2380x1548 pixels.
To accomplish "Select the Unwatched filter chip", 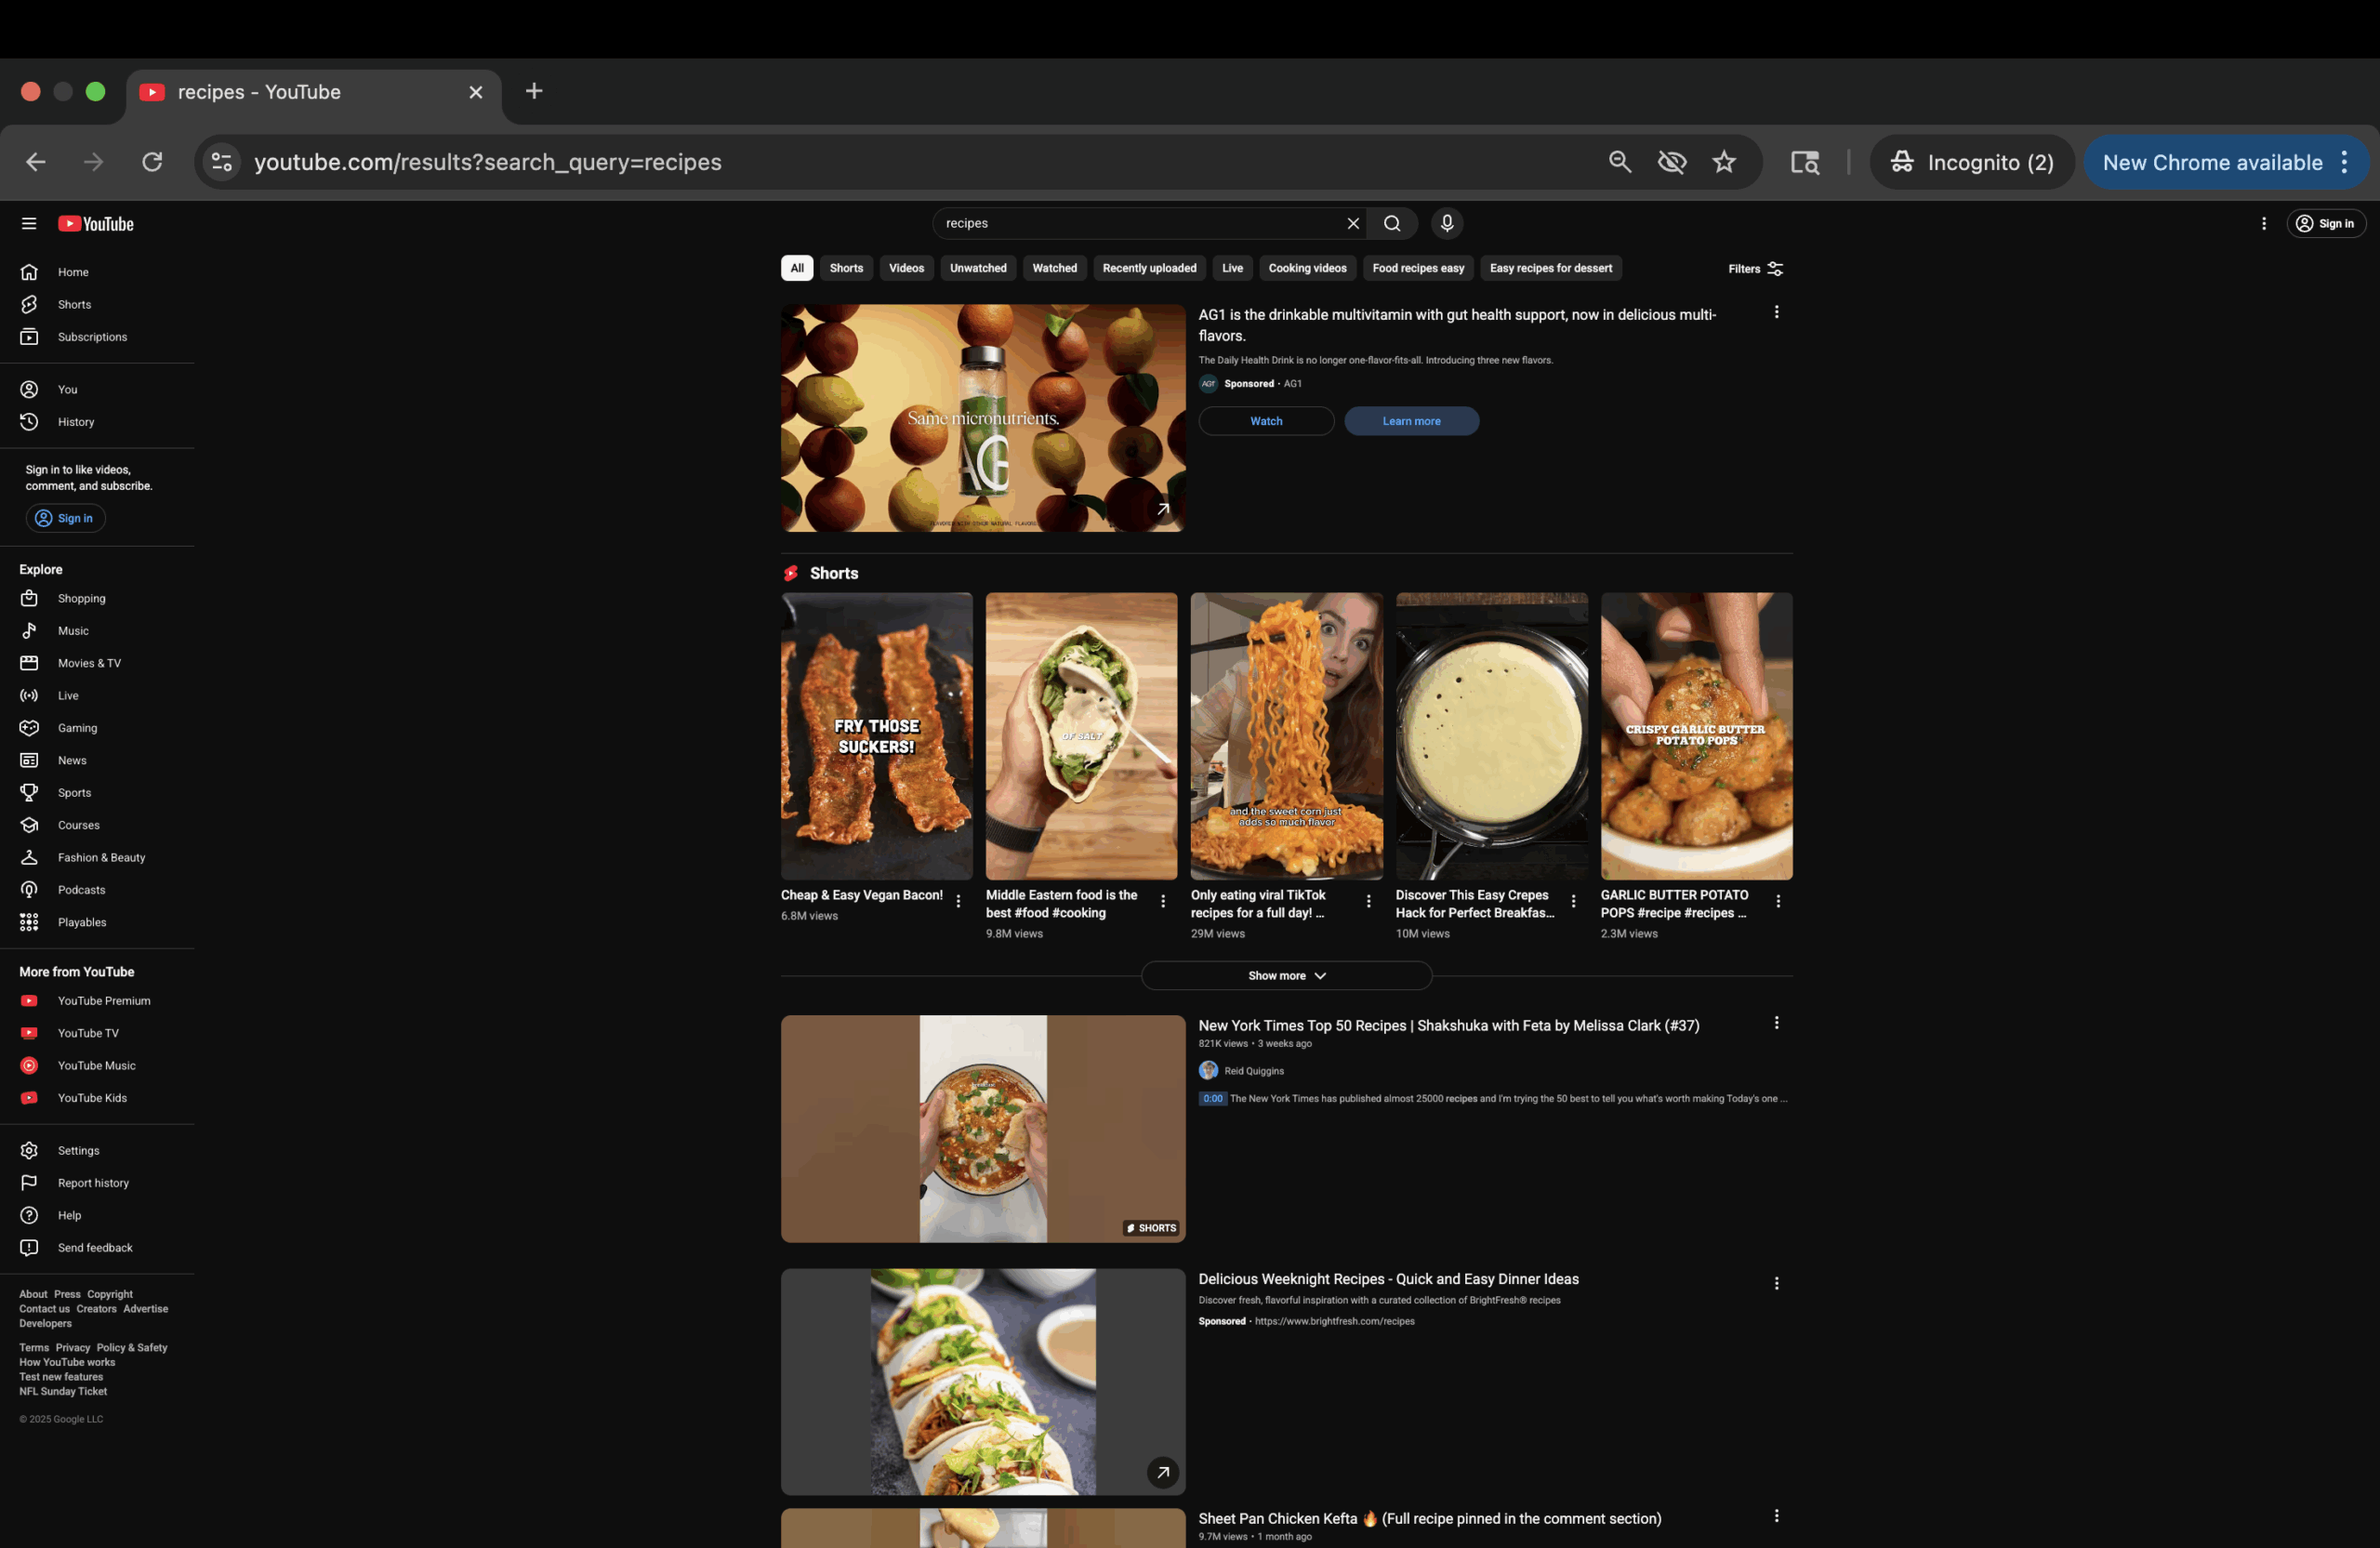I will (978, 268).
